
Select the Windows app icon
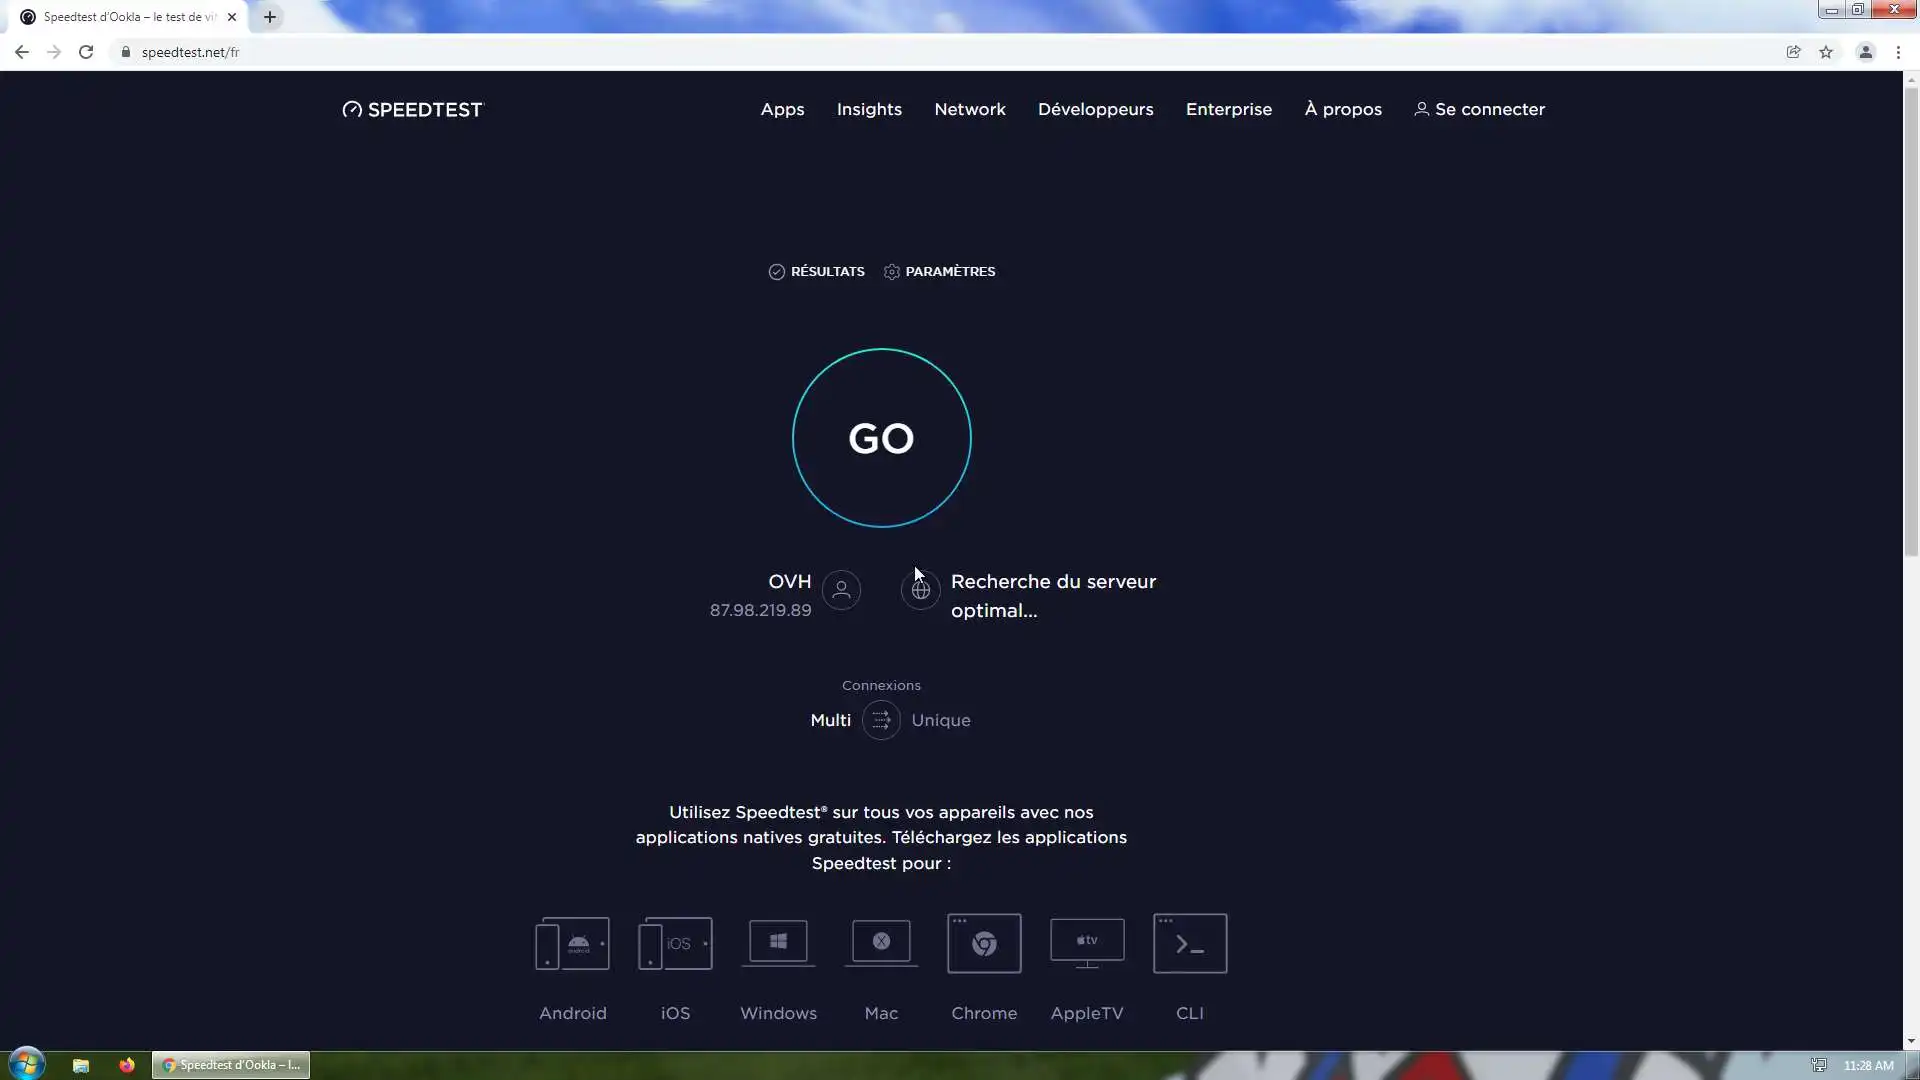778,943
